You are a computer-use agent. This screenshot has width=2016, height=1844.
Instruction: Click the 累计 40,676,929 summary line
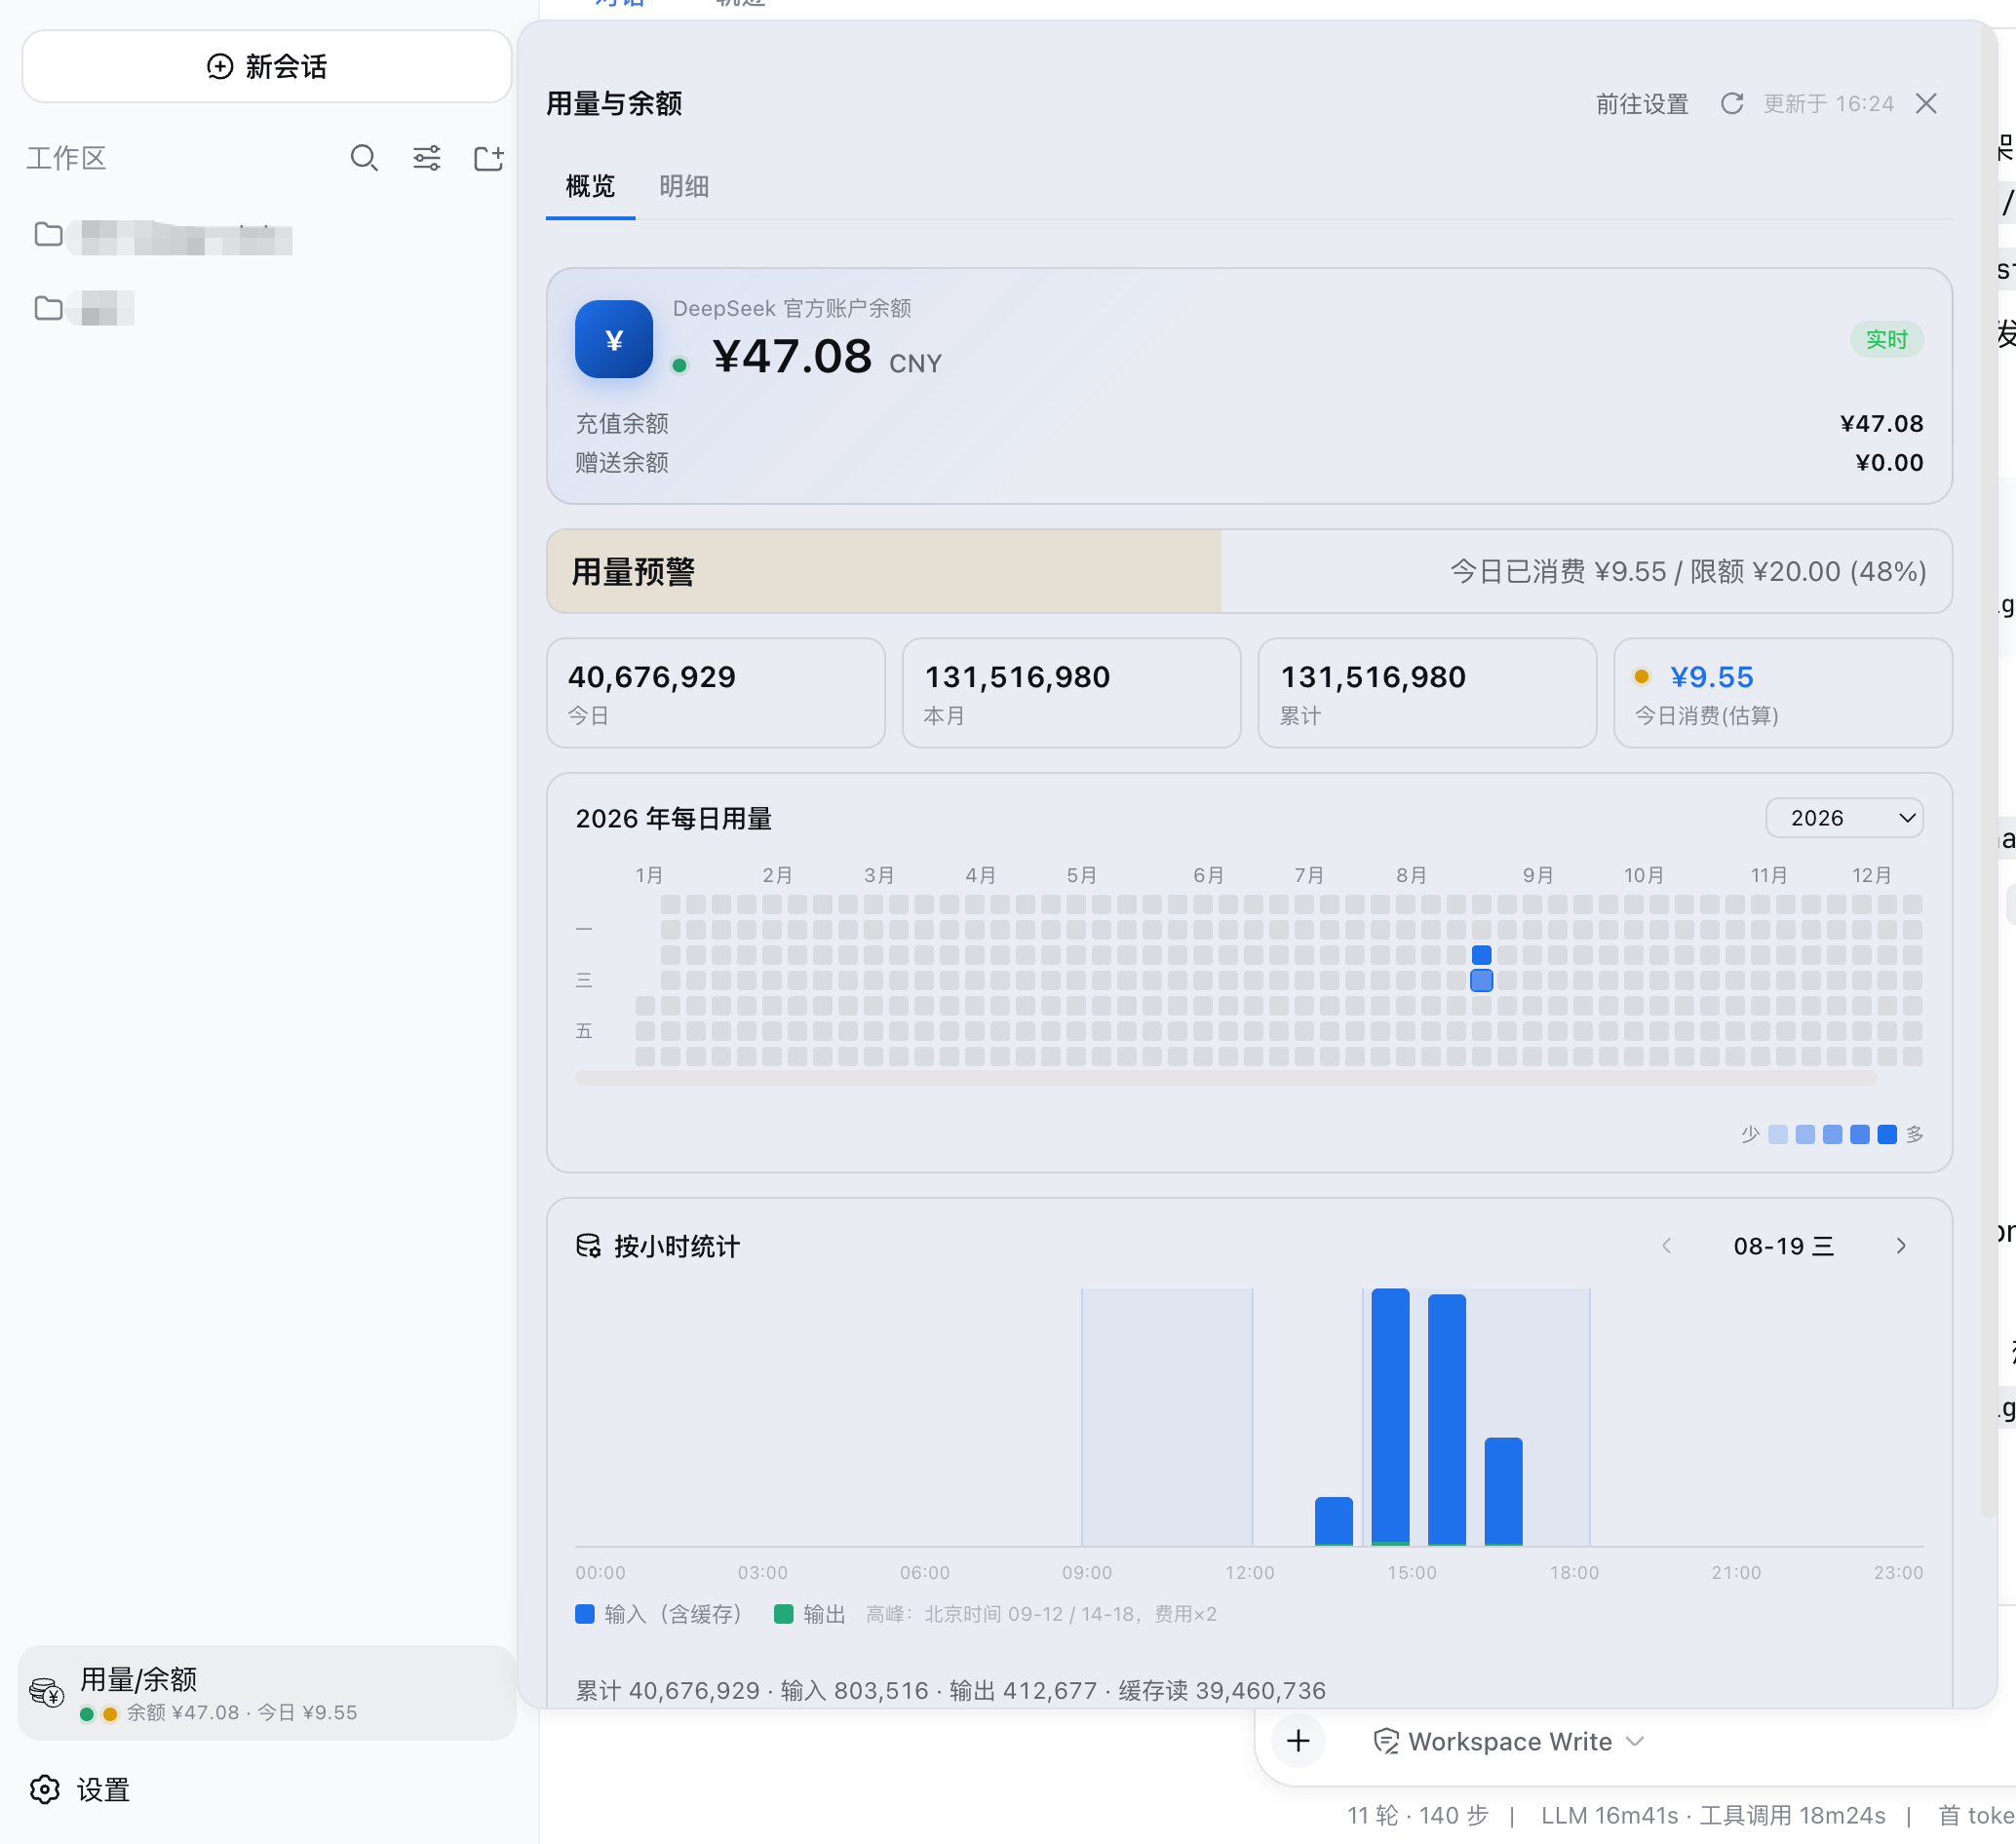[950, 1690]
